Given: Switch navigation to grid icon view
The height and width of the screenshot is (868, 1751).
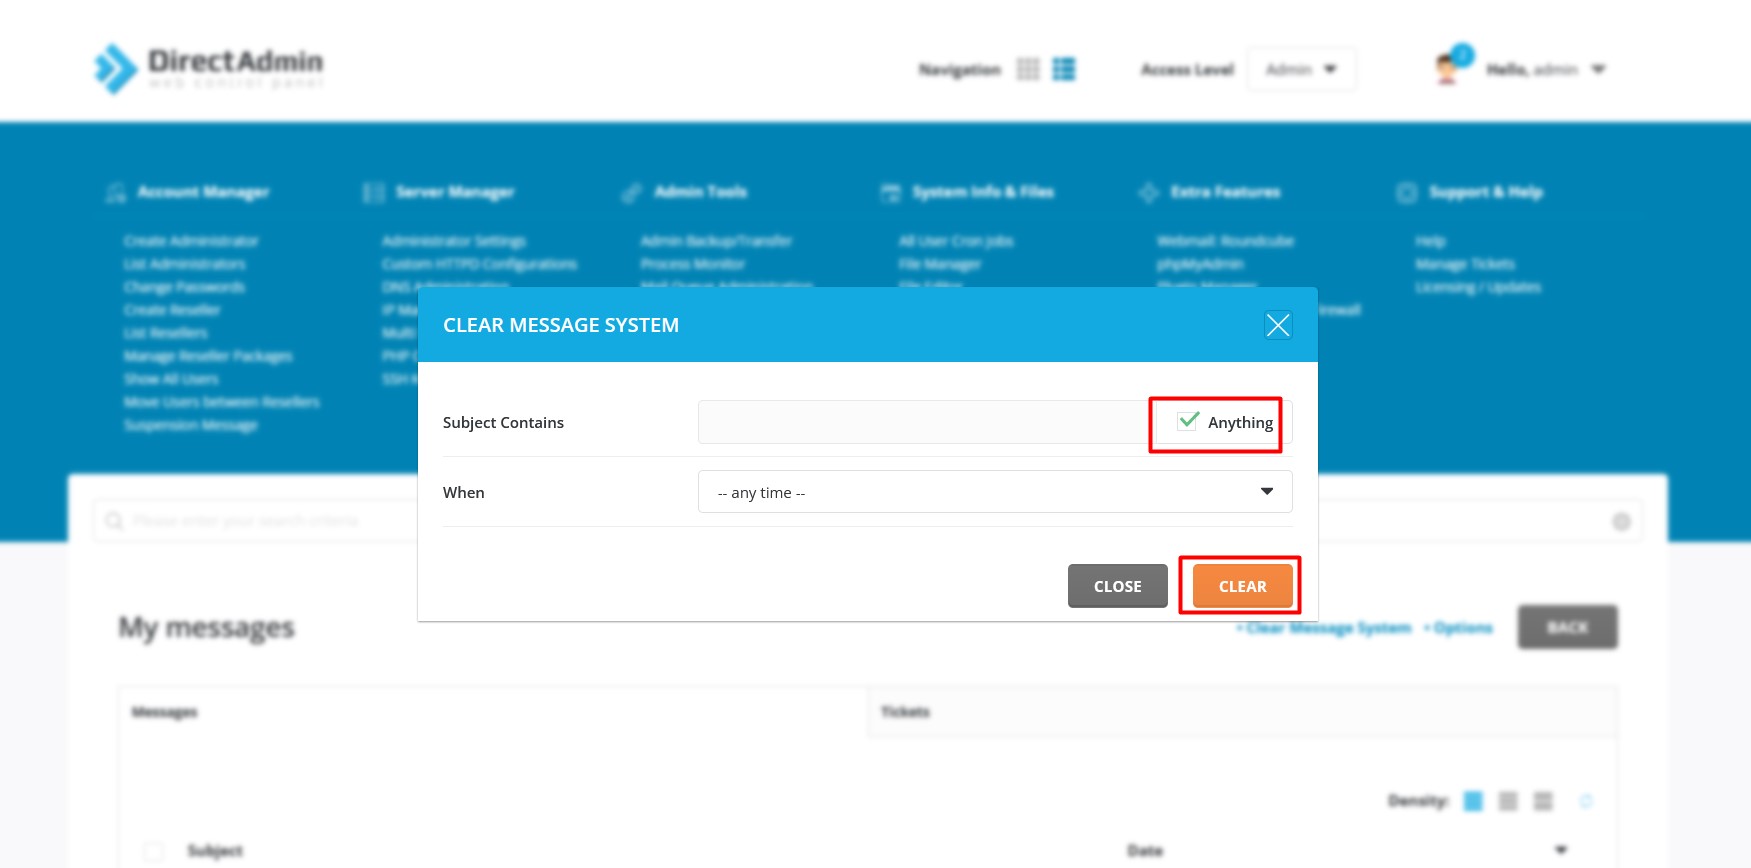Looking at the screenshot, I should point(1028,69).
